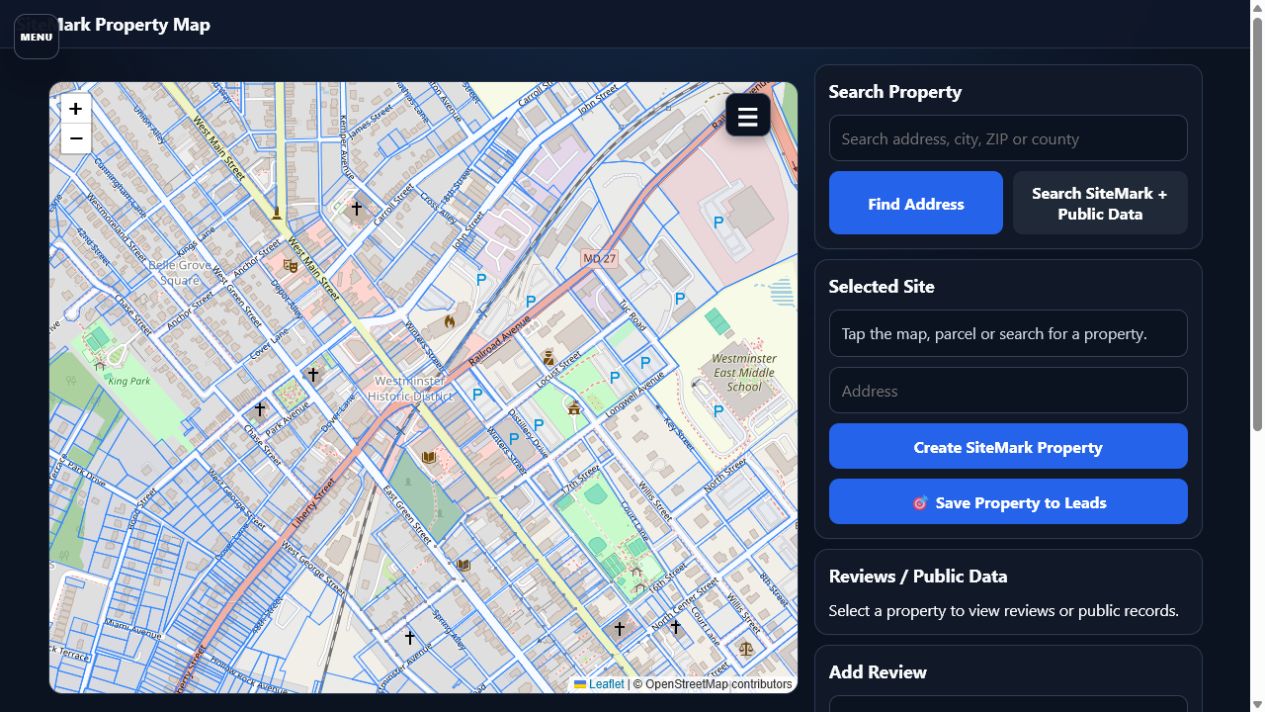1265x712 pixels.
Task: Click 'Select a property to view reviews' text
Action: point(1003,611)
